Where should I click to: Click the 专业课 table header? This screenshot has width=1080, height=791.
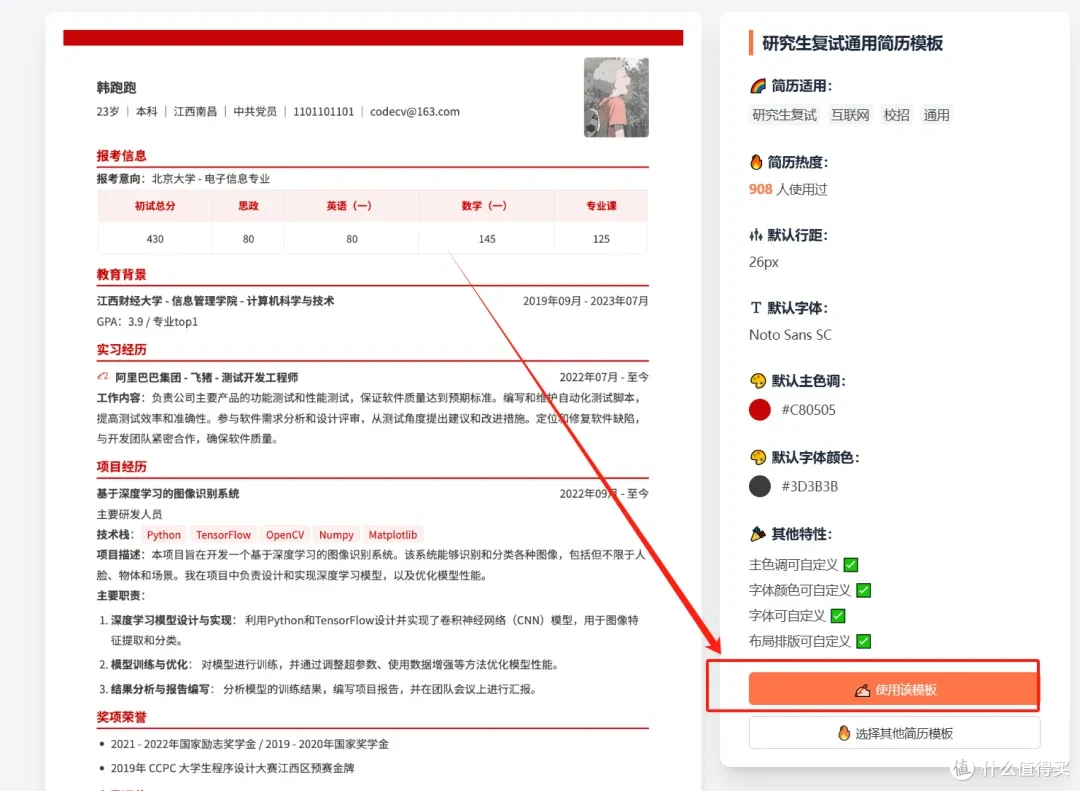[601, 205]
